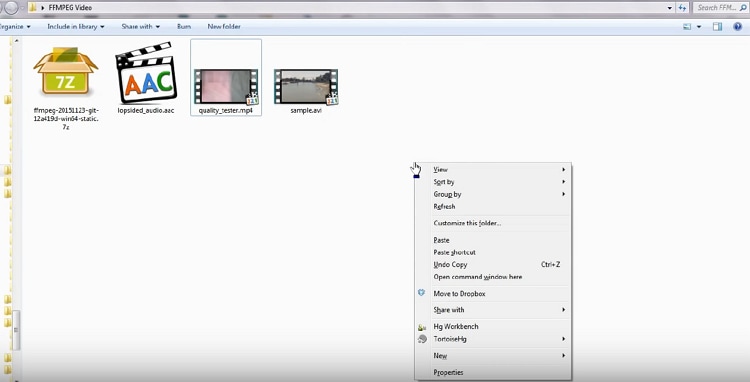Viewport: 750px width, 382px height.
Task: Choose Properties from the context menu
Action: pyautogui.click(x=493, y=372)
